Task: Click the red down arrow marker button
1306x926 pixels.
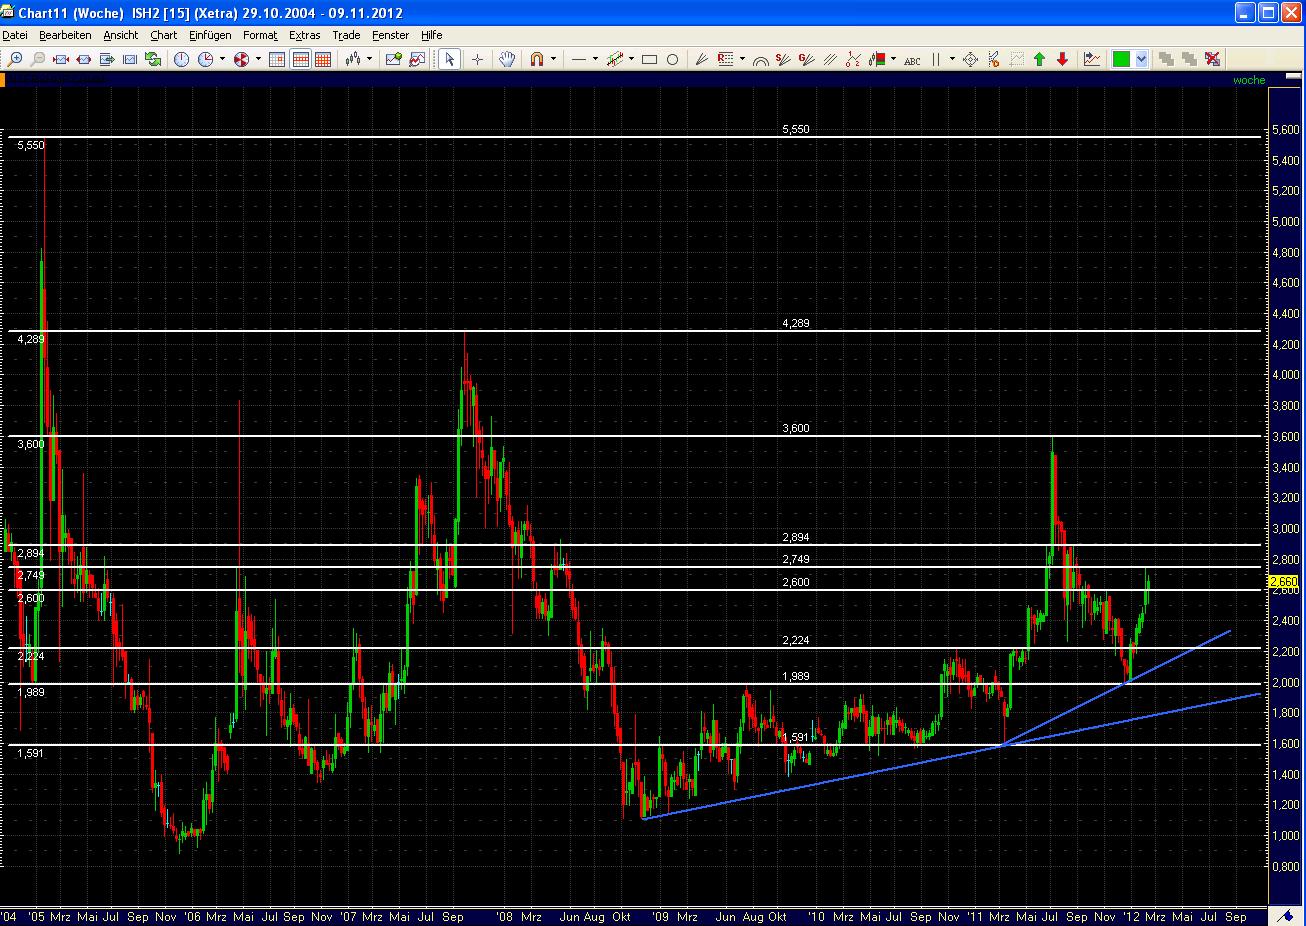Action: [1062, 58]
